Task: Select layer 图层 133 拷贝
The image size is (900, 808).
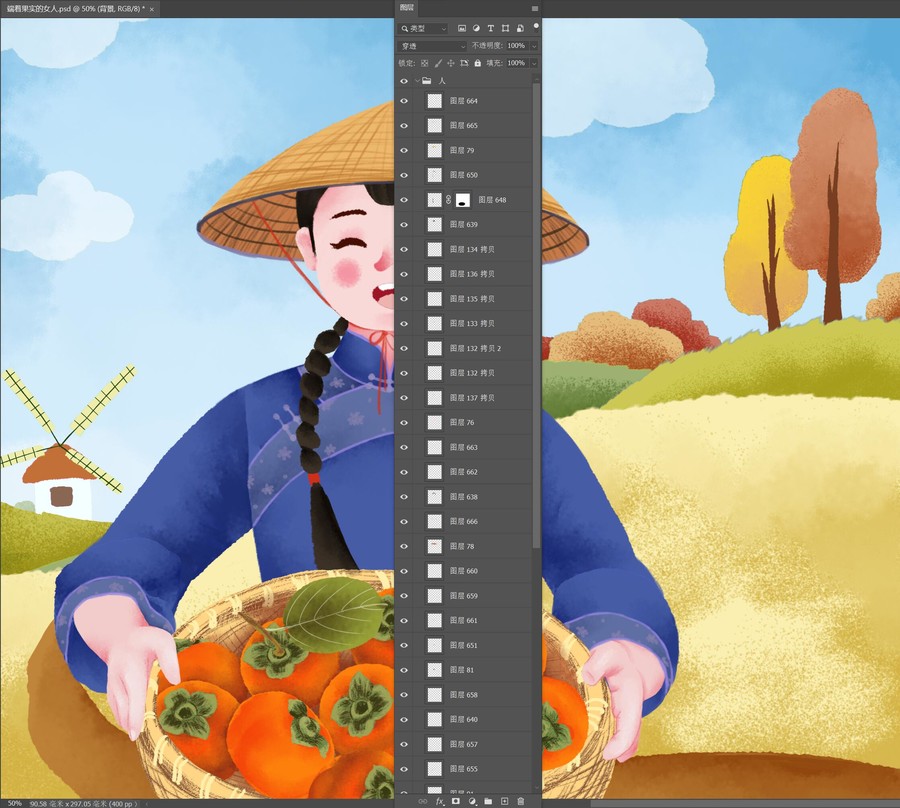Action: (464, 324)
